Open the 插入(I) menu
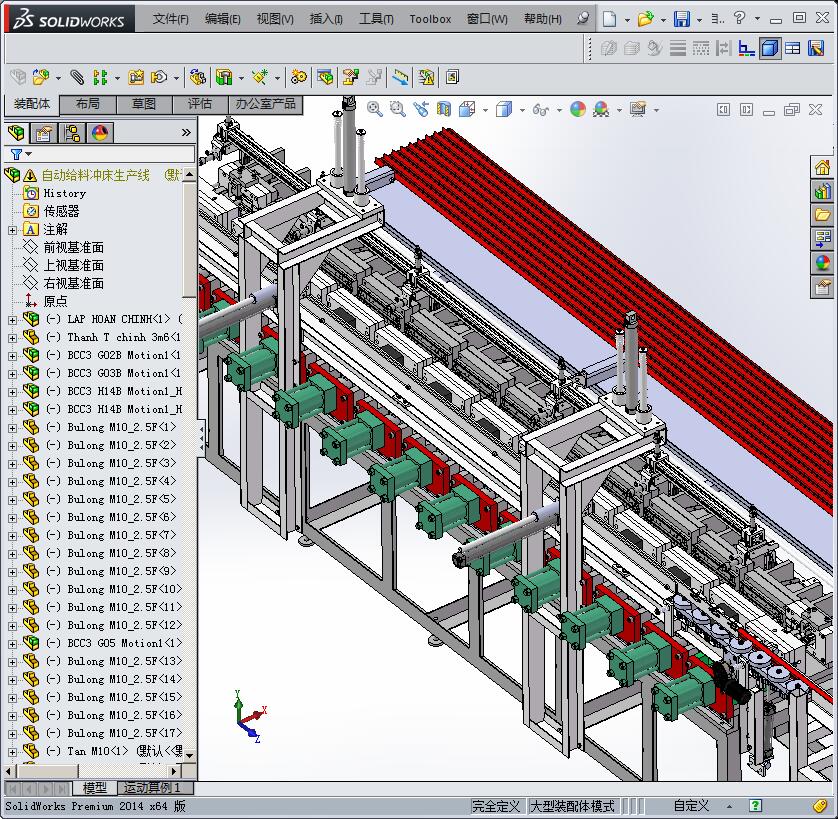 click(326, 19)
